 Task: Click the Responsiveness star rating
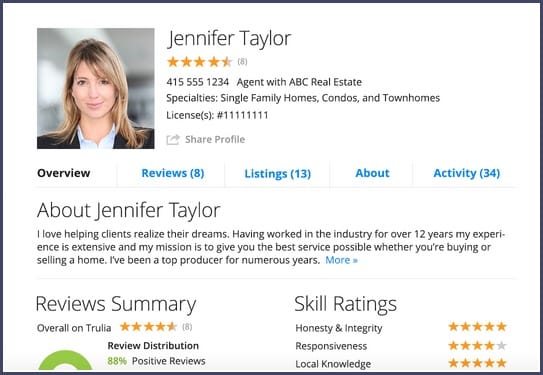pyautogui.click(x=477, y=345)
